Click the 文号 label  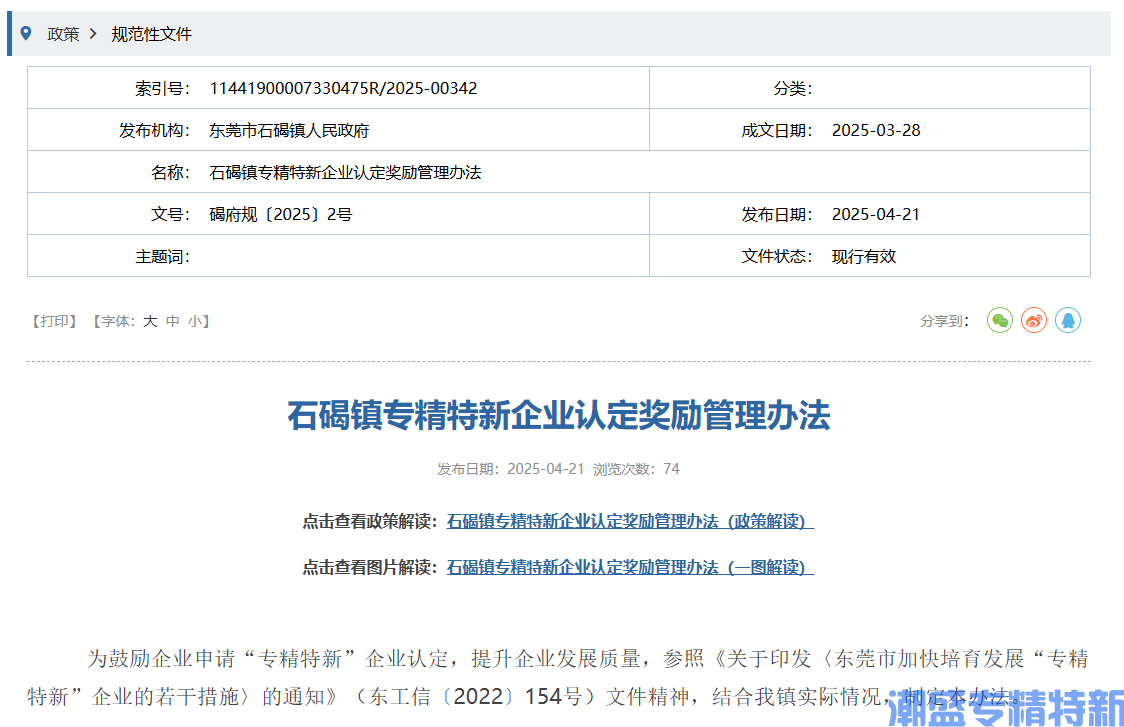click(171, 214)
